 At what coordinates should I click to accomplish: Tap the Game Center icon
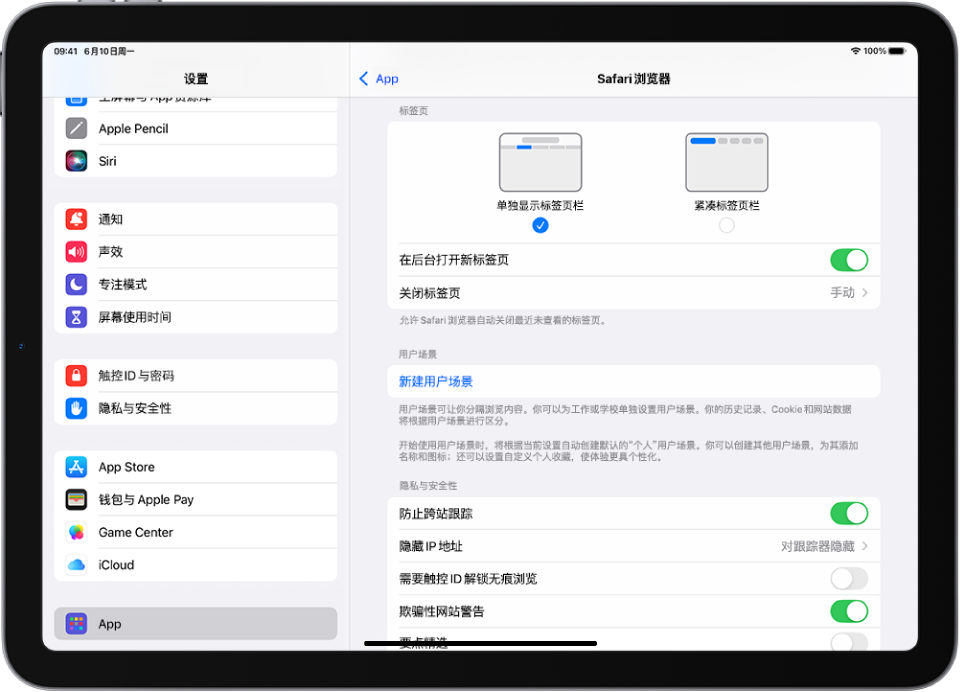[x=76, y=533]
